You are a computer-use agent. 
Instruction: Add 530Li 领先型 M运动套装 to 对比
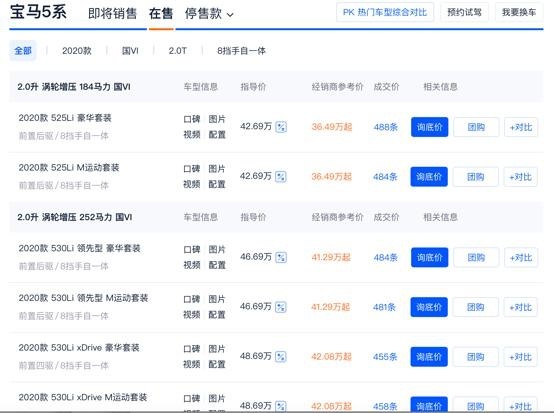click(521, 307)
